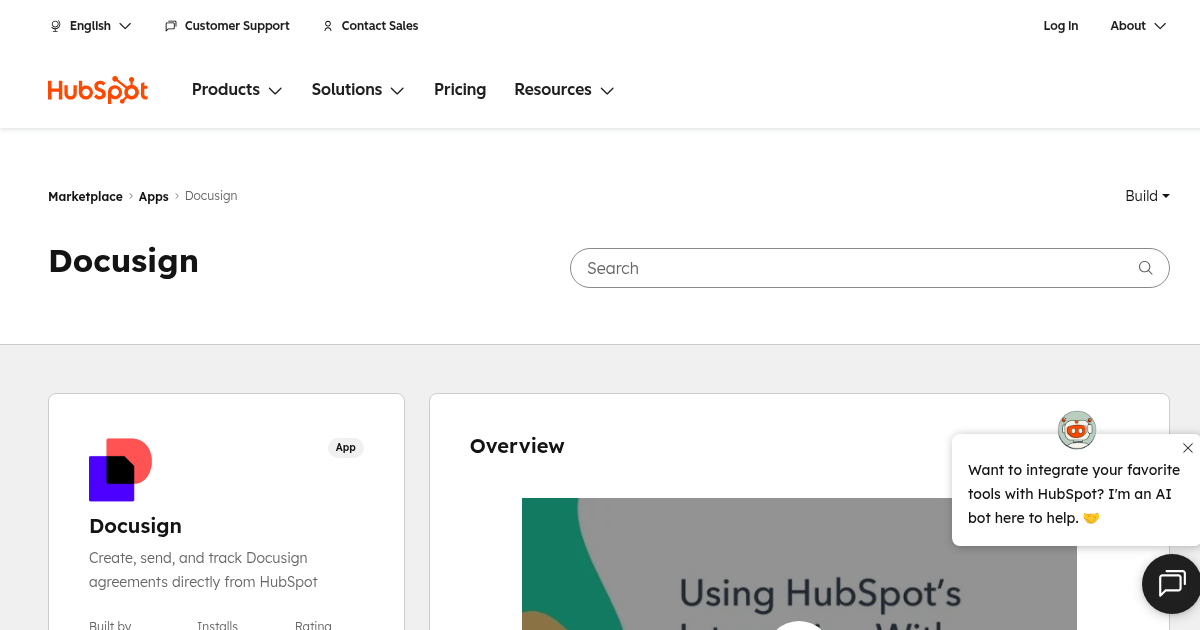Click the HubSpot logo
The image size is (1200, 630).
98,90
